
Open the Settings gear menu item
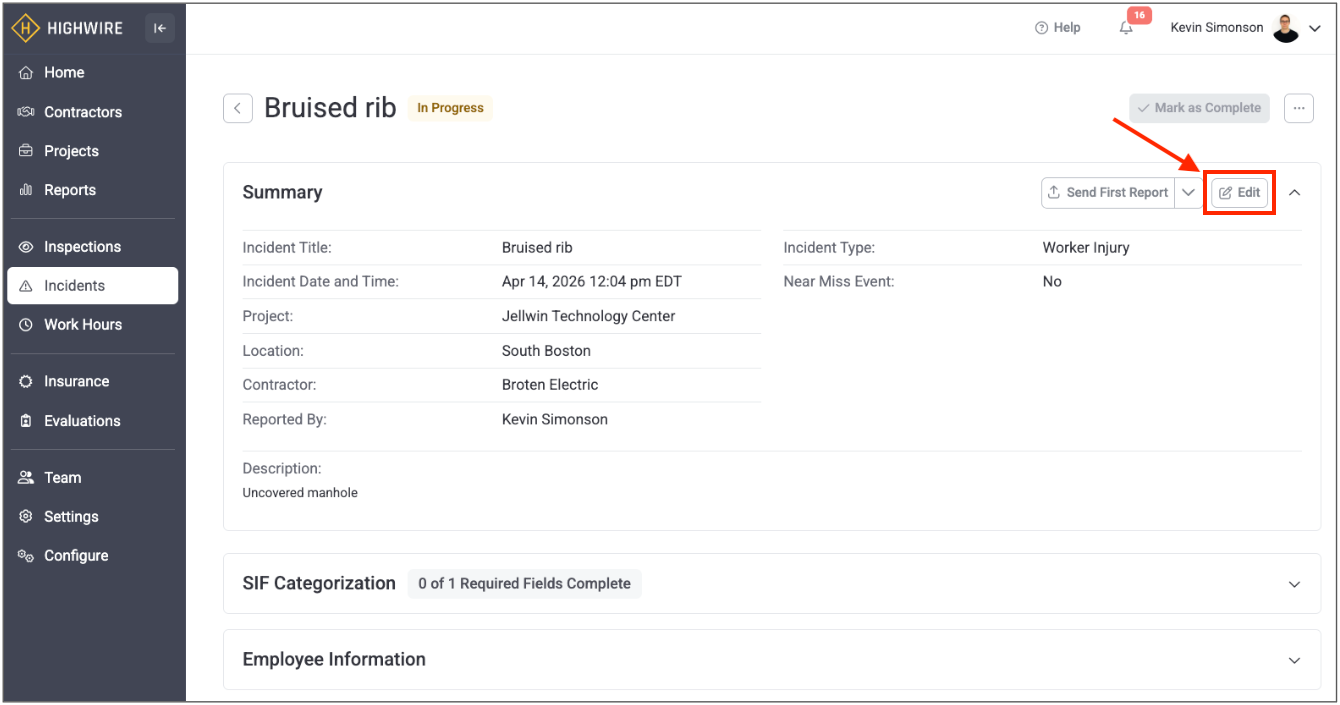click(71, 517)
